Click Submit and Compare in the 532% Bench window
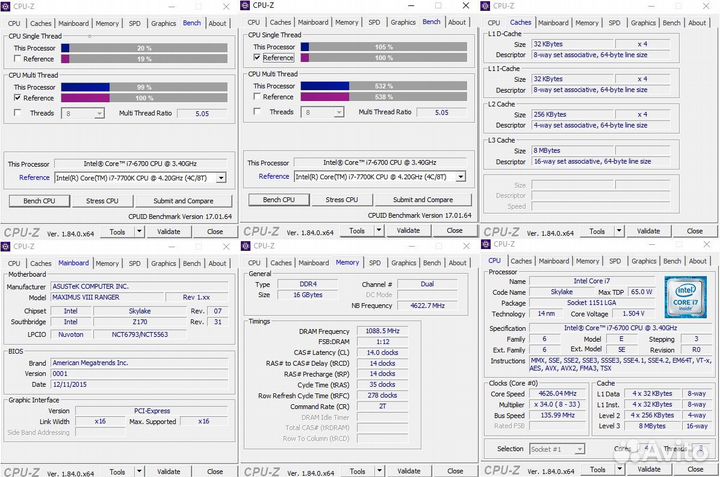The image size is (720, 477). pos(423,200)
